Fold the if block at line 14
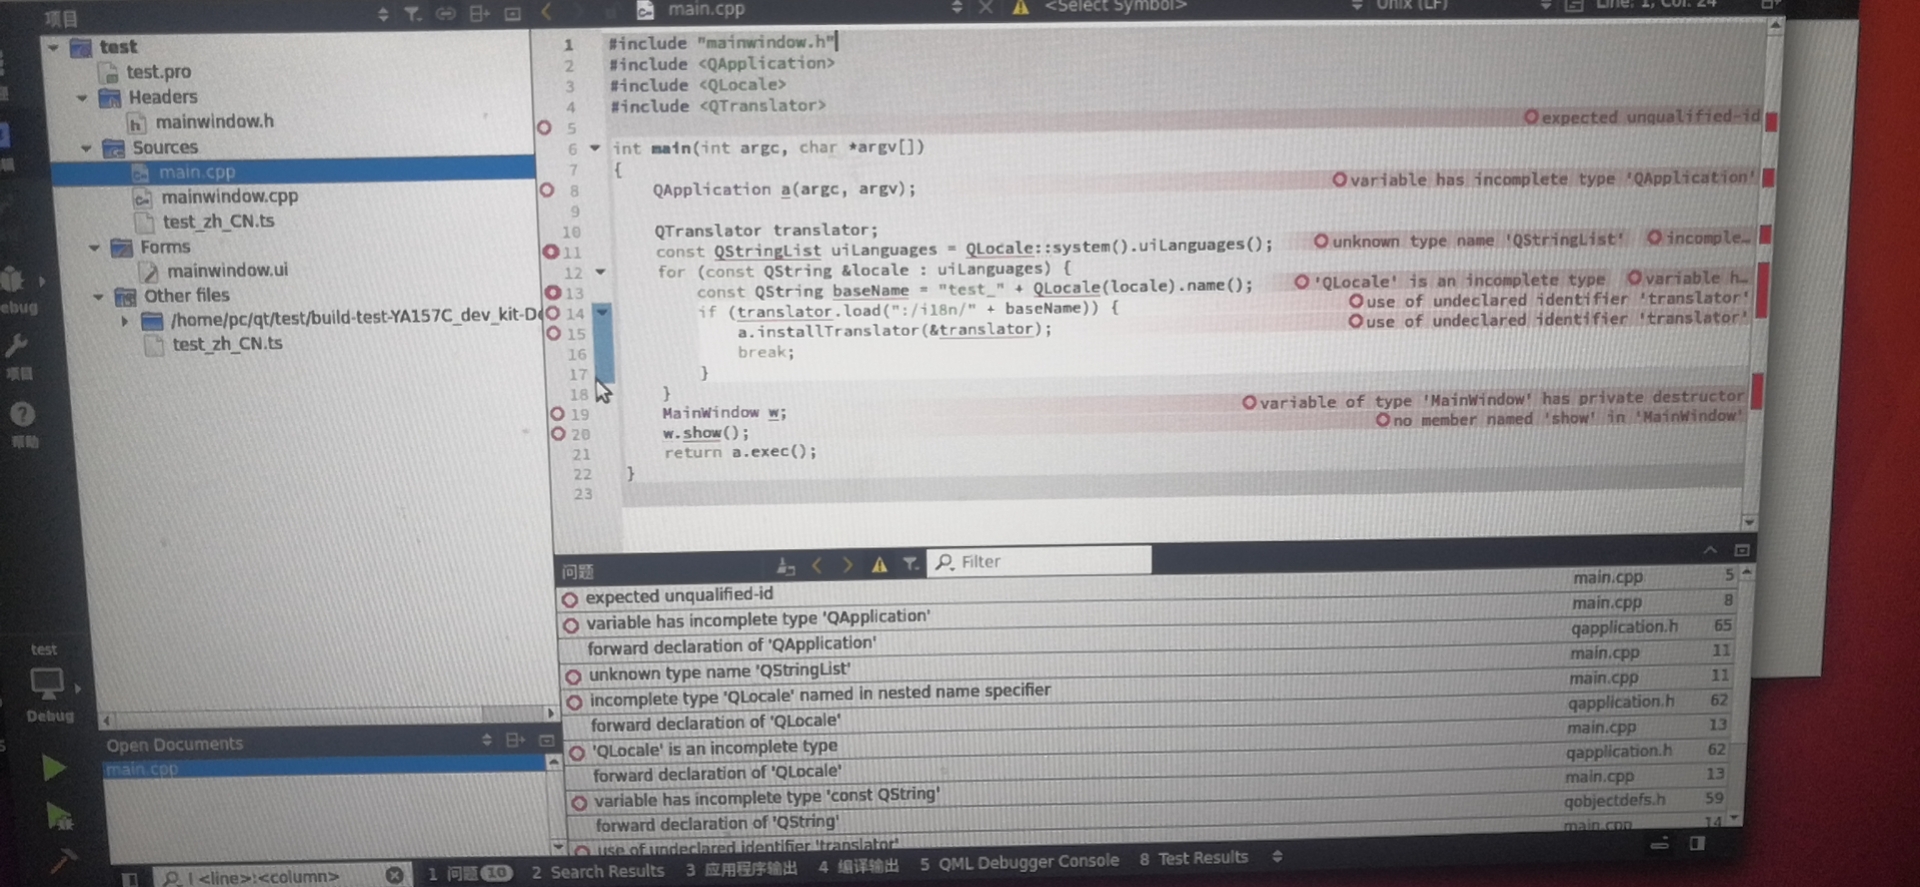Screen dimensions: 1920x887 tap(602, 312)
